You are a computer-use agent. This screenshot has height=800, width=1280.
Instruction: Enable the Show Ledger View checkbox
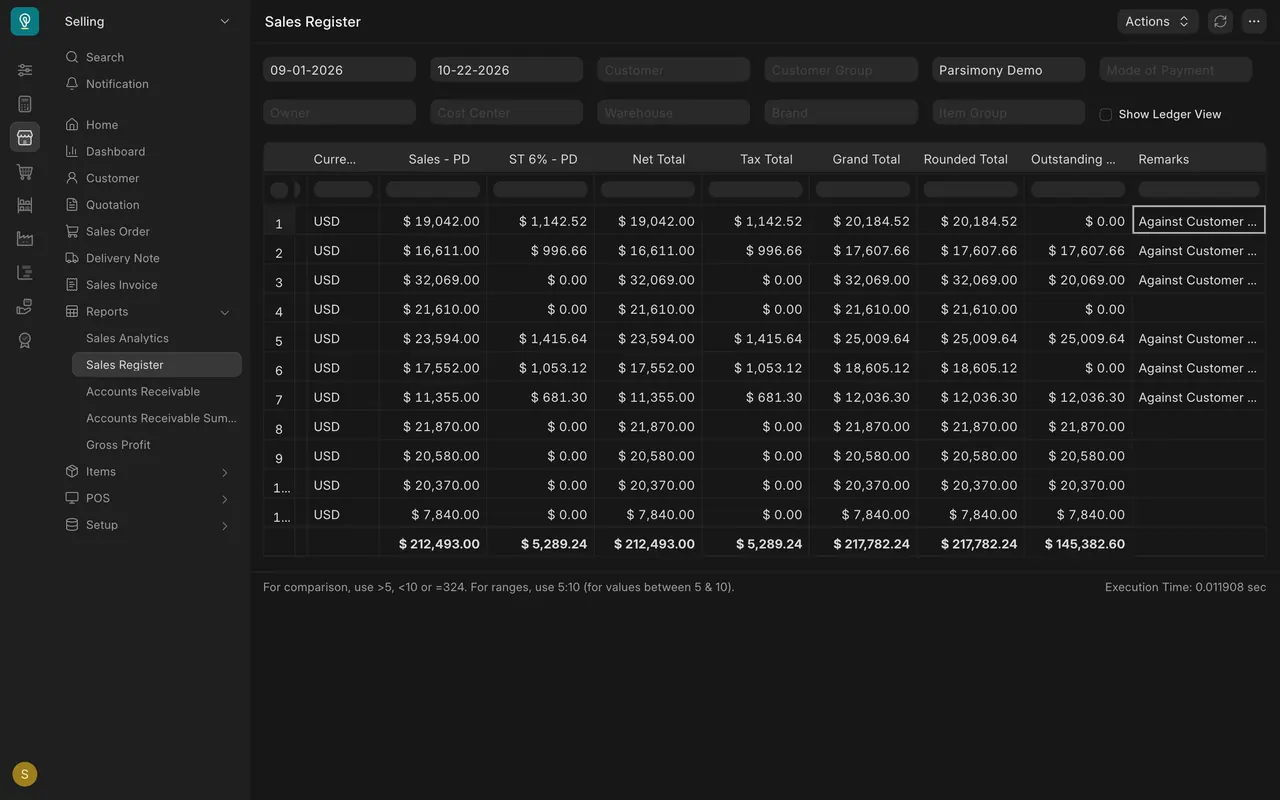(1106, 114)
